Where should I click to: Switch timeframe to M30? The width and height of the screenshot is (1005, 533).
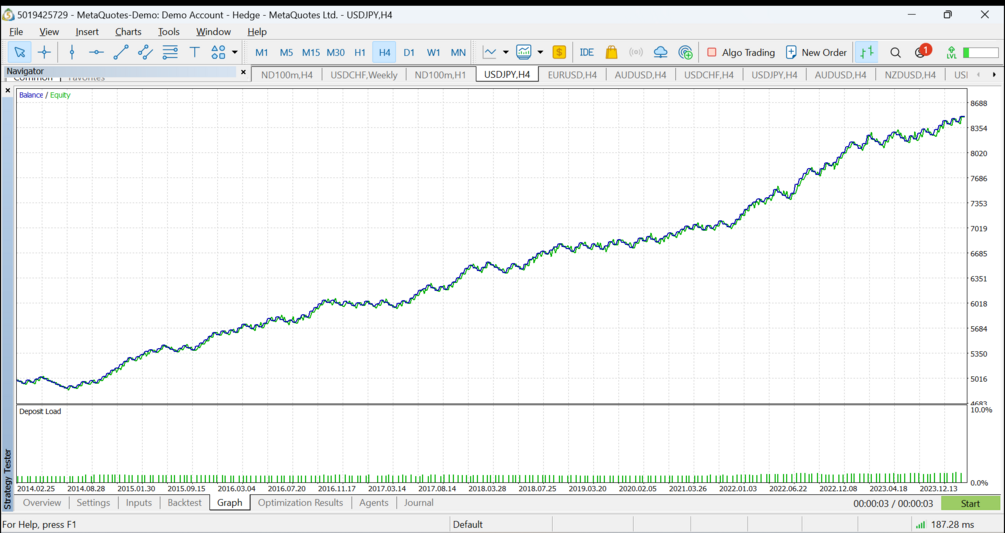335,53
